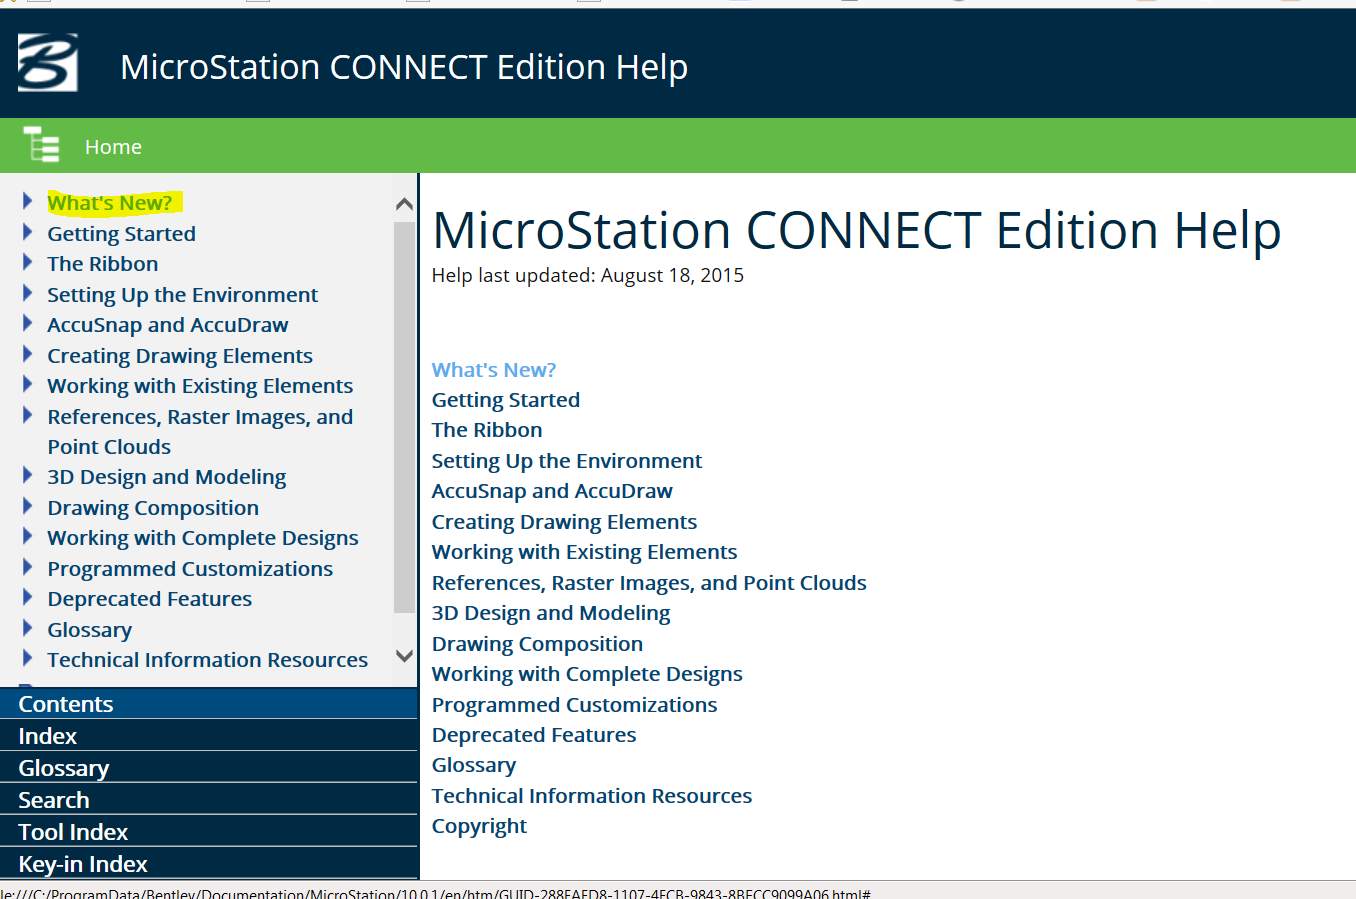Screen dimensions: 1356x899
Task: Expand References, Raster Images tree arrow
Action: 28,415
